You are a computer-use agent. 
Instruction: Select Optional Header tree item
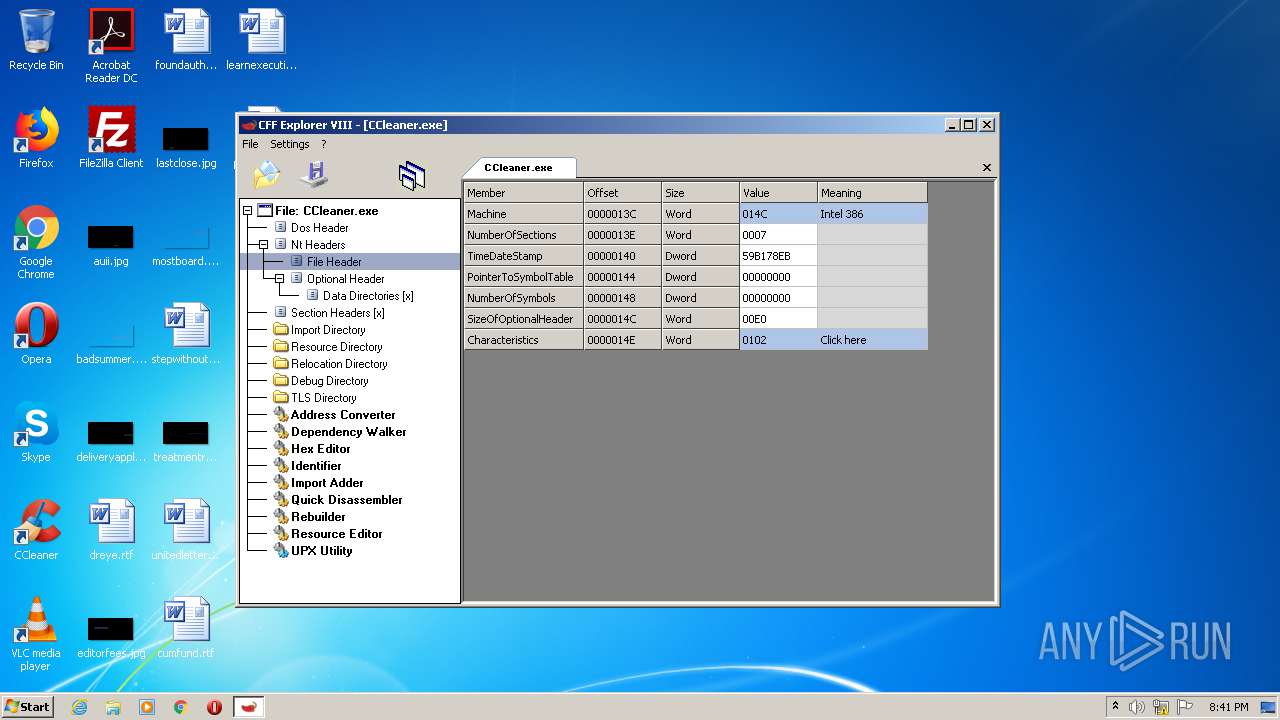coord(345,279)
